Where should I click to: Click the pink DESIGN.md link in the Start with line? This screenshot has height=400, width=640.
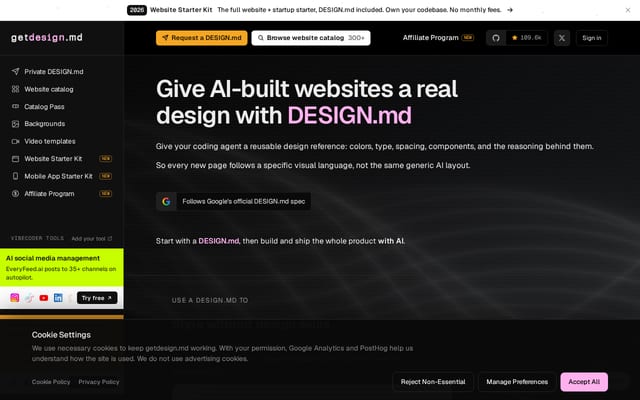218,241
